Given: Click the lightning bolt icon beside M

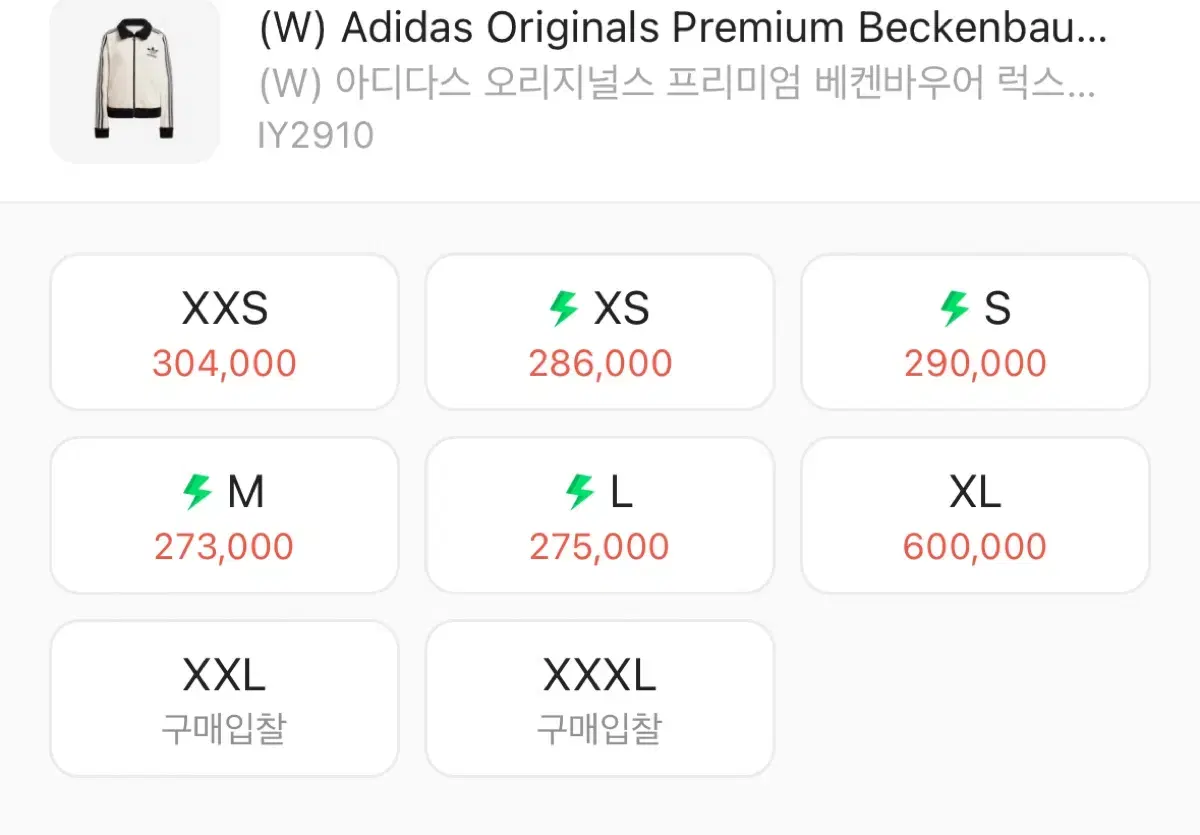Looking at the screenshot, I should point(198,492).
